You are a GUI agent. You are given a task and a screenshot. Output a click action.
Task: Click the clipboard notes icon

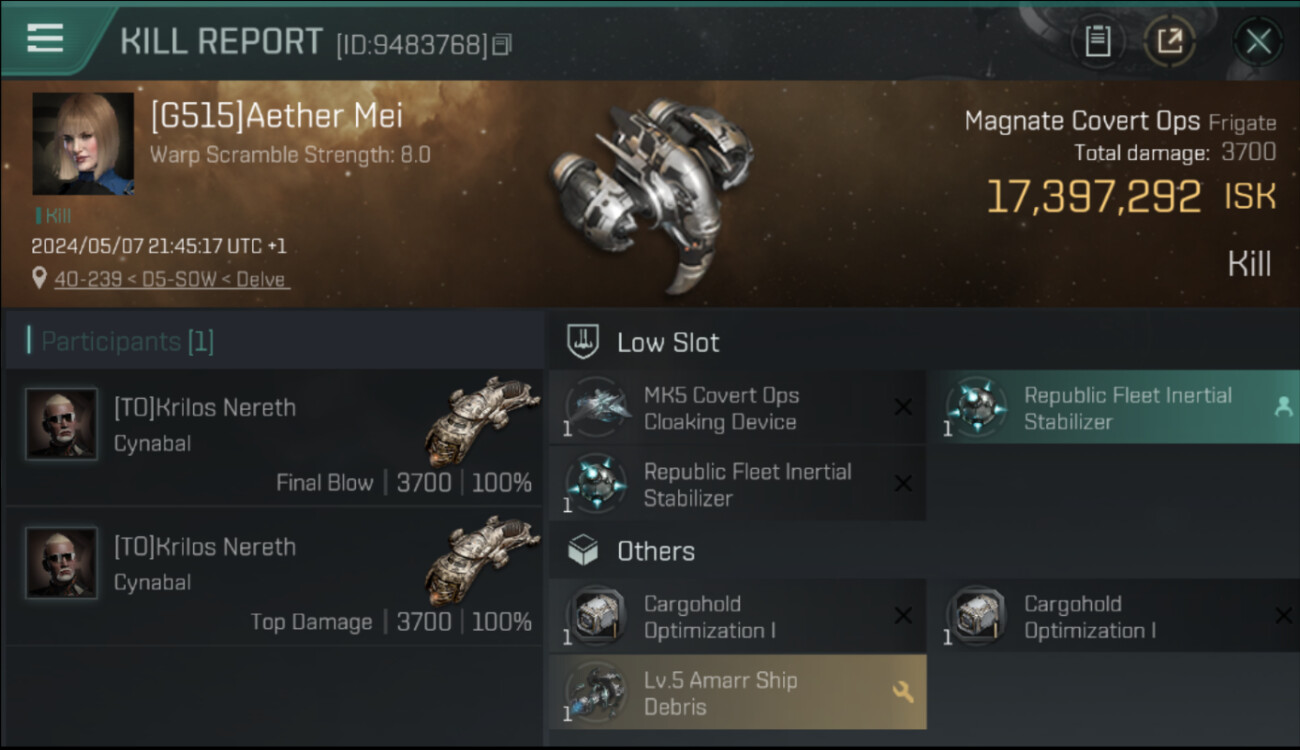pyautogui.click(x=1097, y=41)
